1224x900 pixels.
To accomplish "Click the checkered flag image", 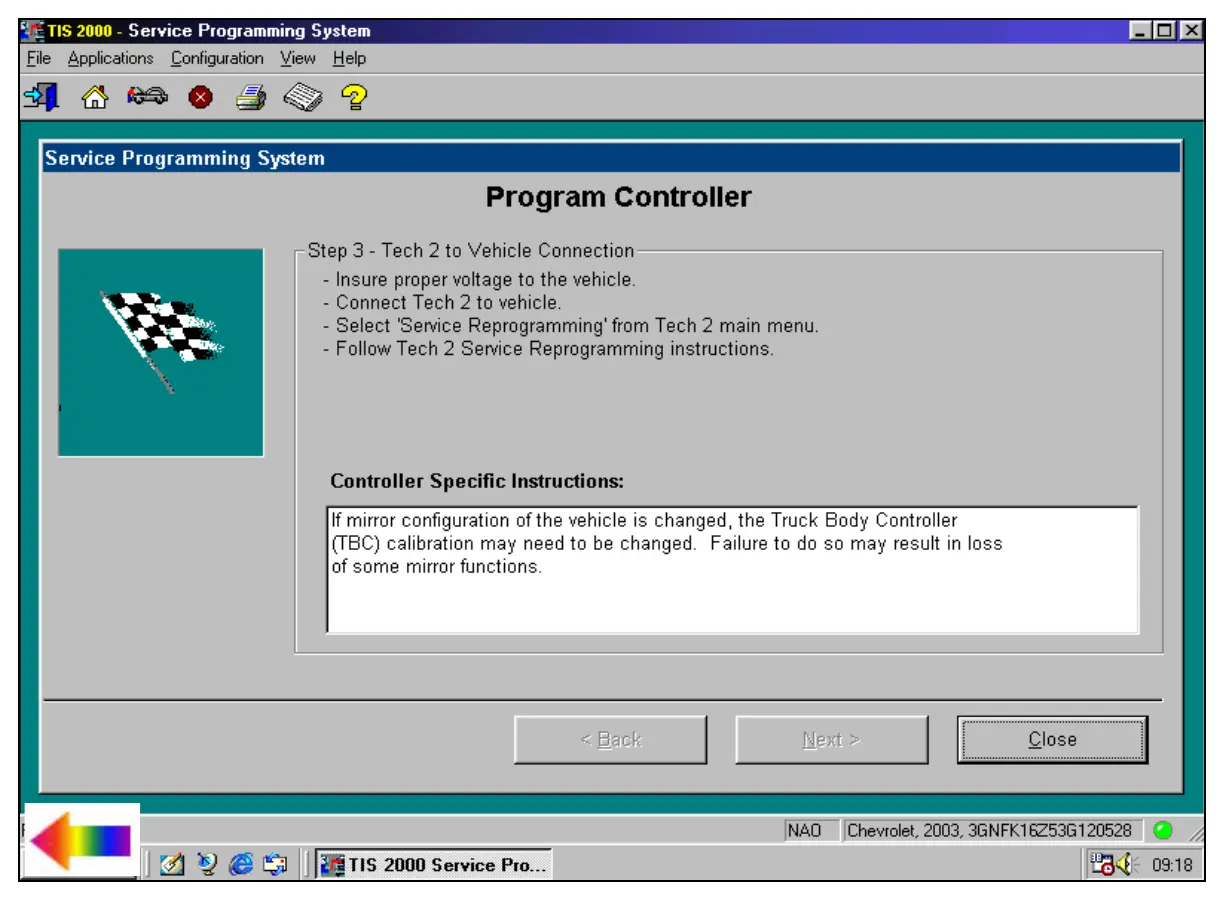I will click(x=161, y=352).
